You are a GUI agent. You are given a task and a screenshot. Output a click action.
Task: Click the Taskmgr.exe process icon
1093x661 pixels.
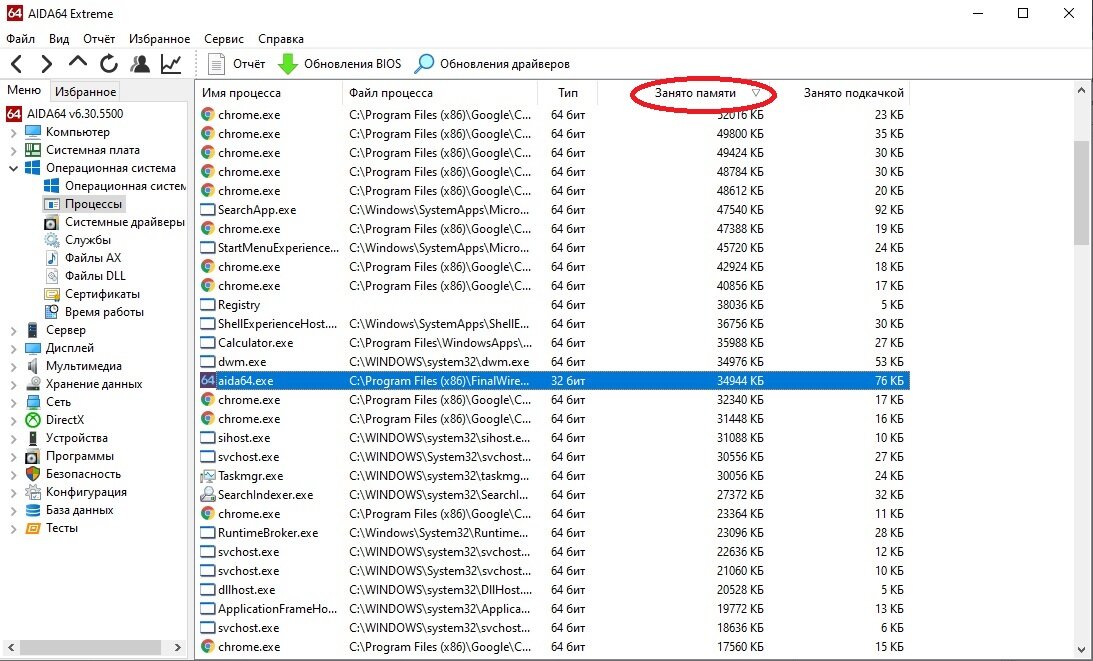tap(208, 476)
